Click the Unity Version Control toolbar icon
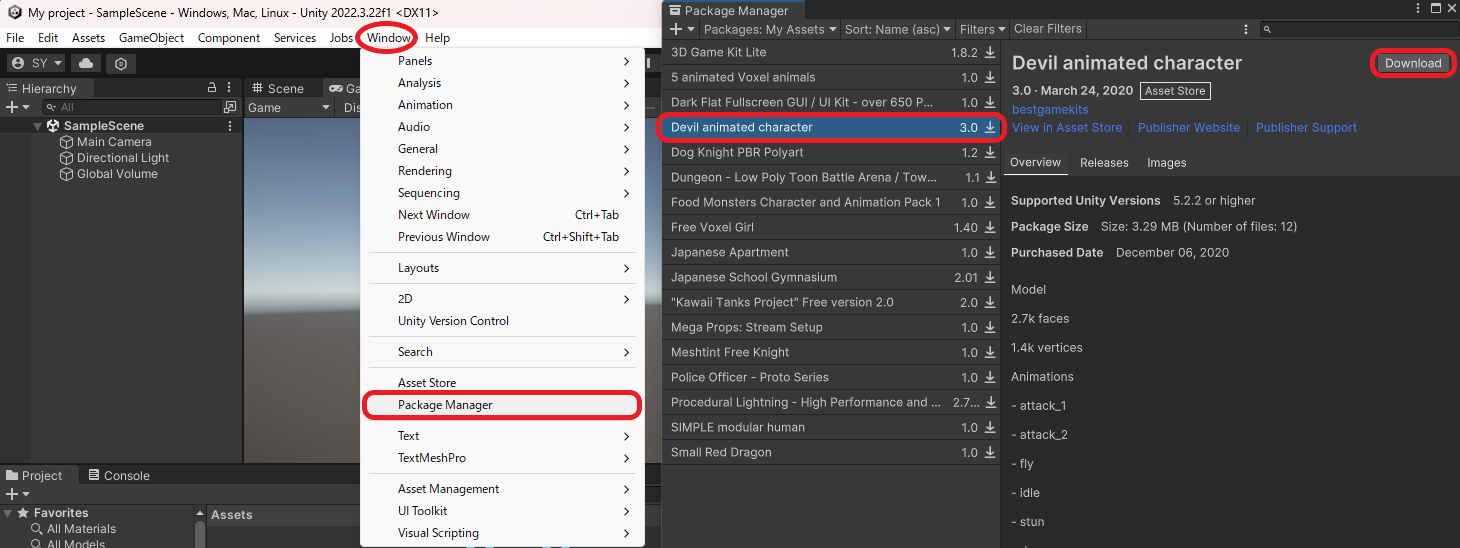 (x=121, y=63)
